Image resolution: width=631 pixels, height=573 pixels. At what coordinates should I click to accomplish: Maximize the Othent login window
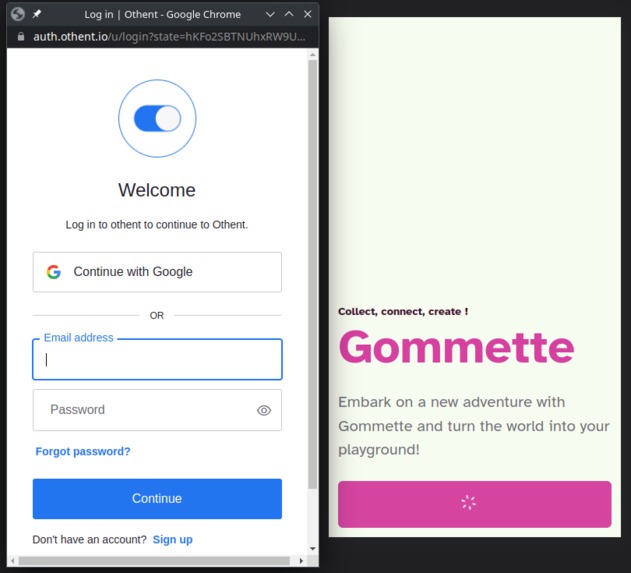[x=289, y=14]
